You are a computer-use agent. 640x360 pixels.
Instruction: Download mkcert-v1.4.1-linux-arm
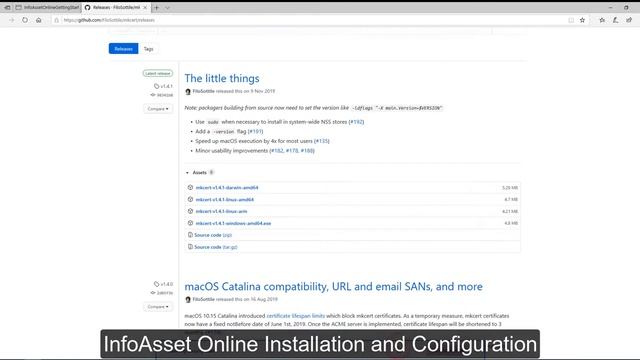tap(221, 211)
